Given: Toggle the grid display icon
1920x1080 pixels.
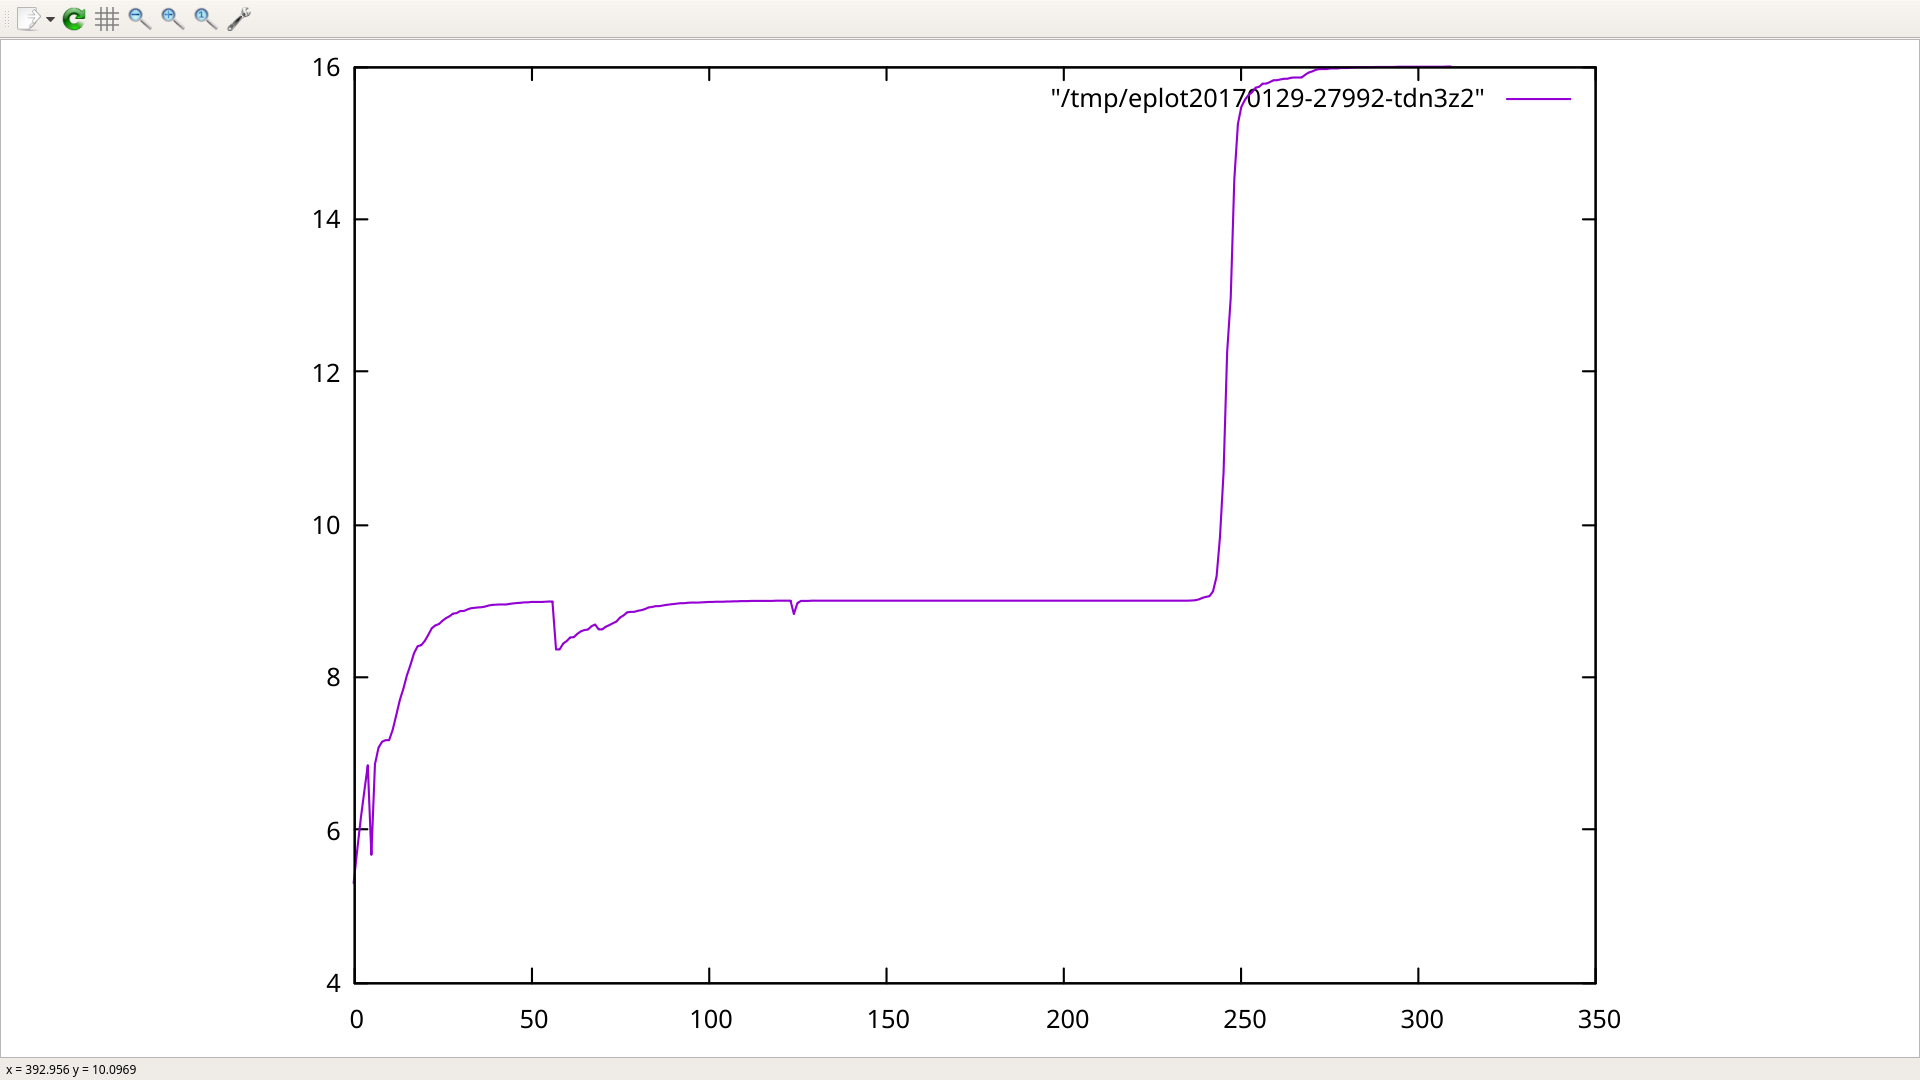Looking at the screenshot, I should tap(107, 18).
